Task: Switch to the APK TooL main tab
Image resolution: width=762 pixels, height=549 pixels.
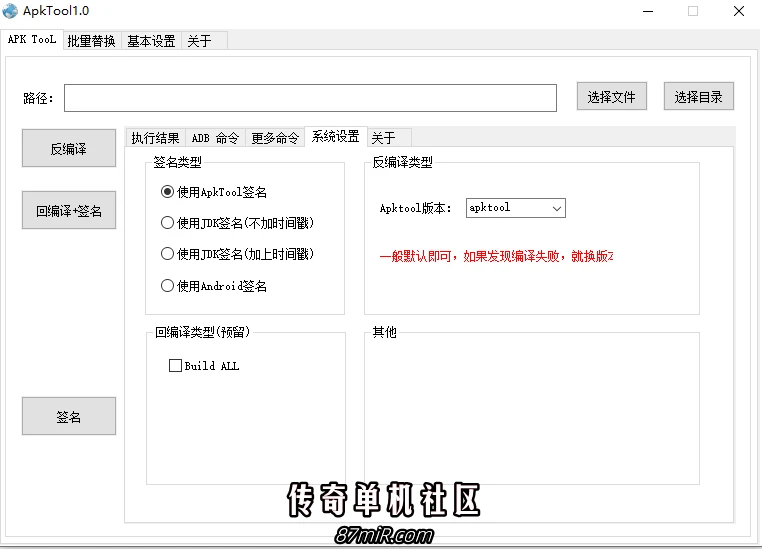Action: 32,40
